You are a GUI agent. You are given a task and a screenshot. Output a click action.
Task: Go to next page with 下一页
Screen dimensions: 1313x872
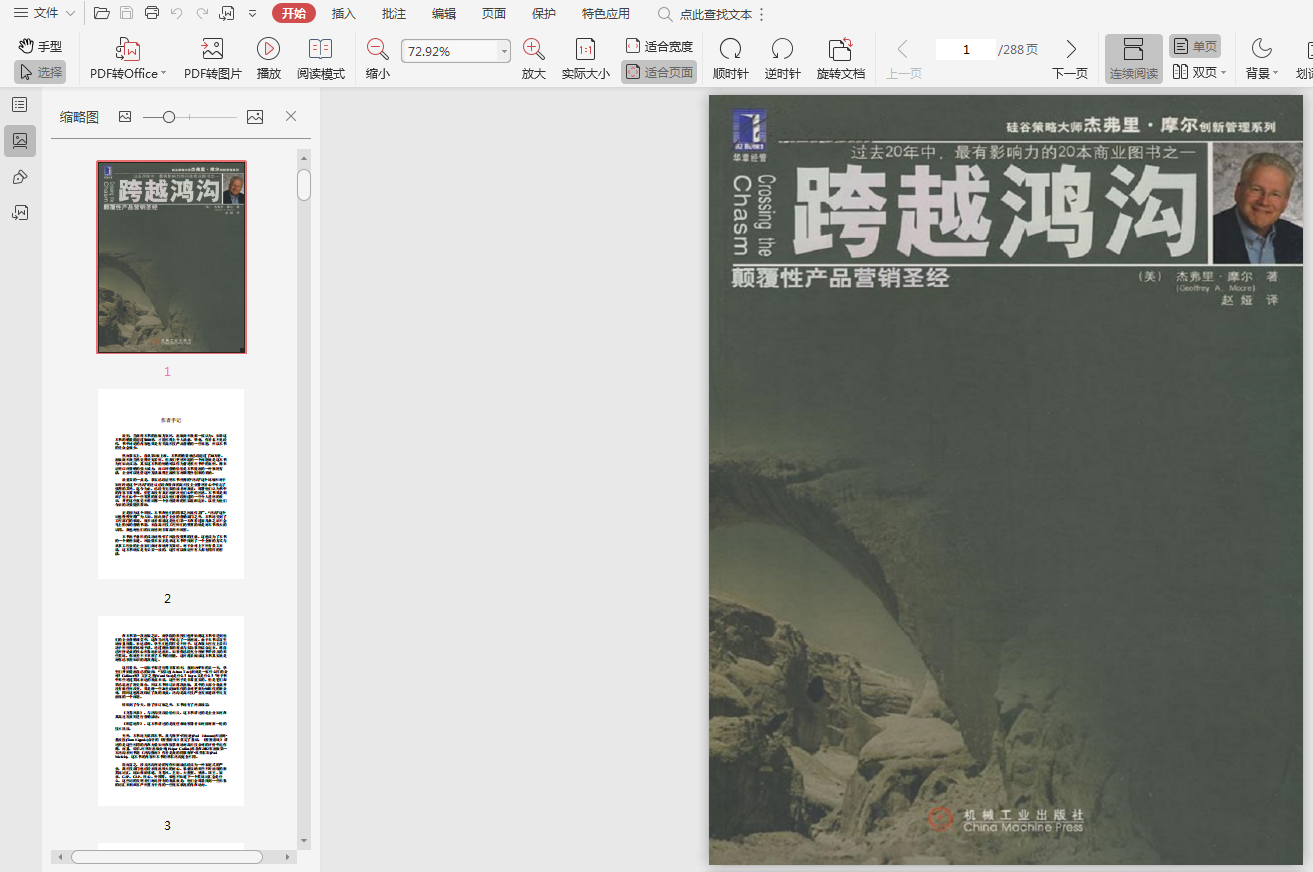1070,58
